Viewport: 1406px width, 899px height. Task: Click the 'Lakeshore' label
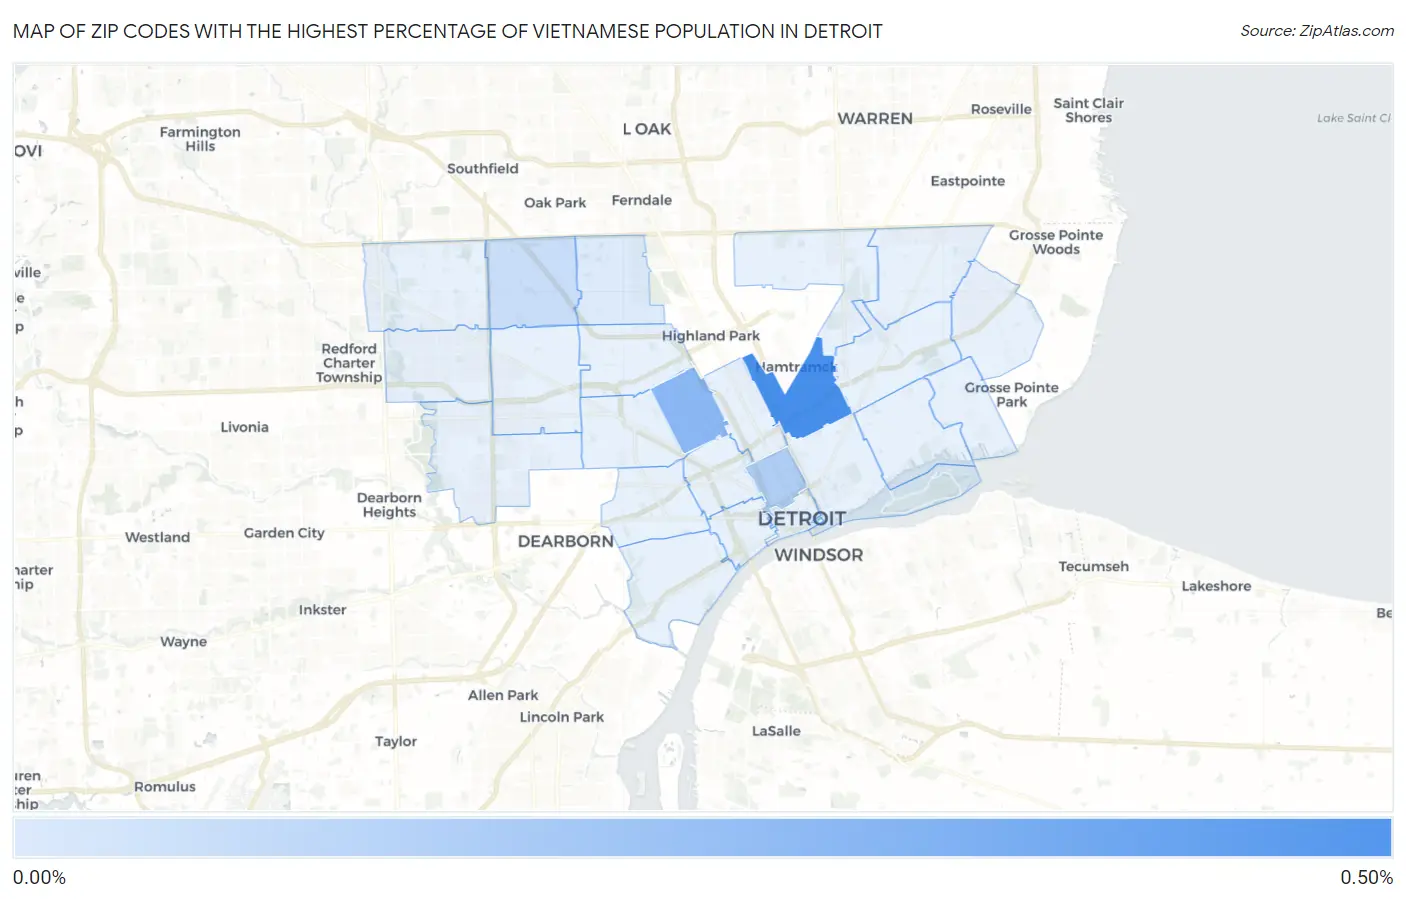click(1216, 586)
